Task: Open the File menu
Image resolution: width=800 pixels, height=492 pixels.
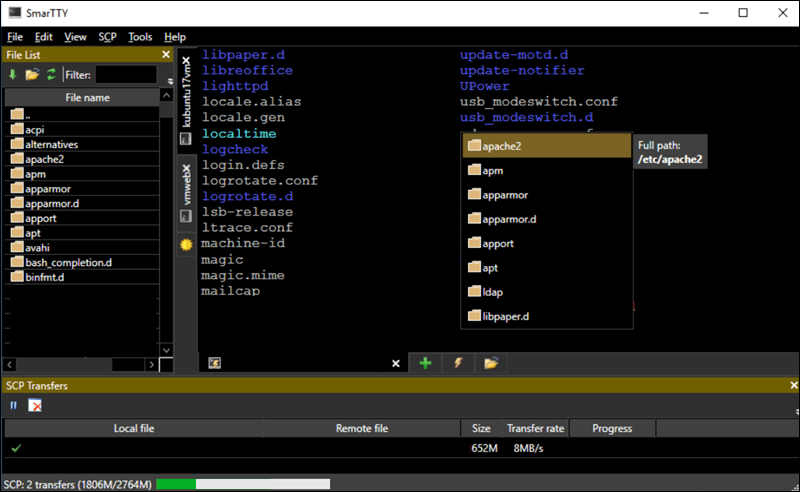Action: coord(15,37)
